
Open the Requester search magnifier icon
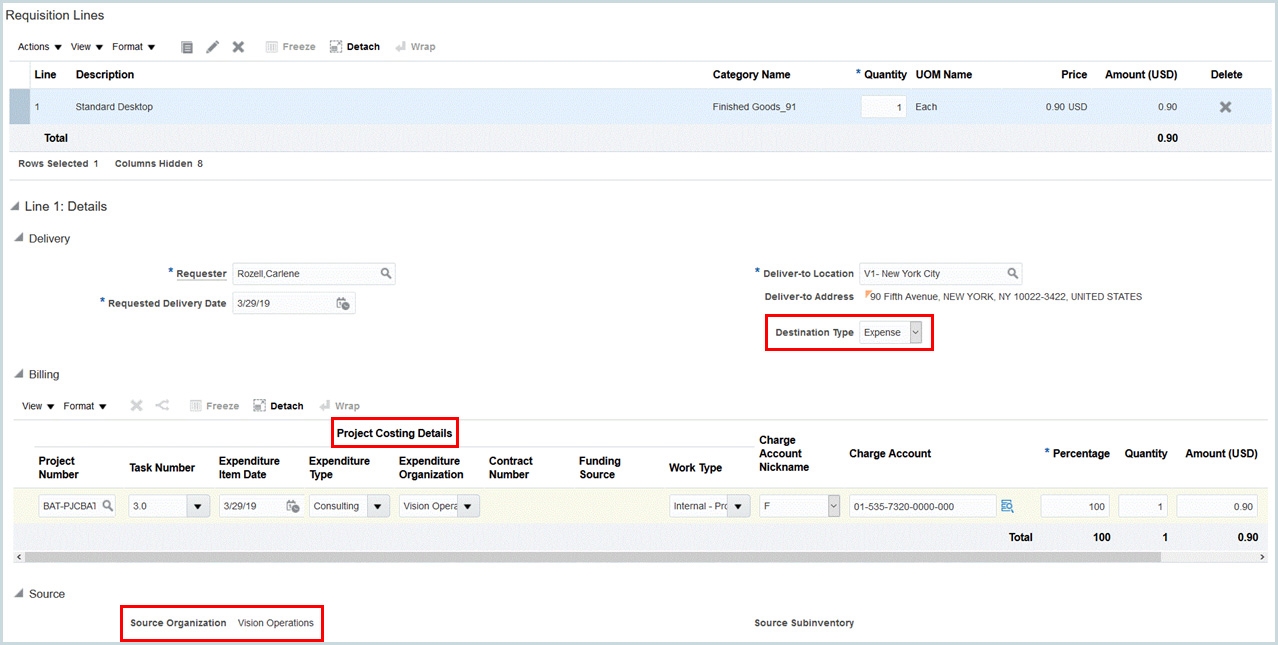pyautogui.click(x=385, y=273)
